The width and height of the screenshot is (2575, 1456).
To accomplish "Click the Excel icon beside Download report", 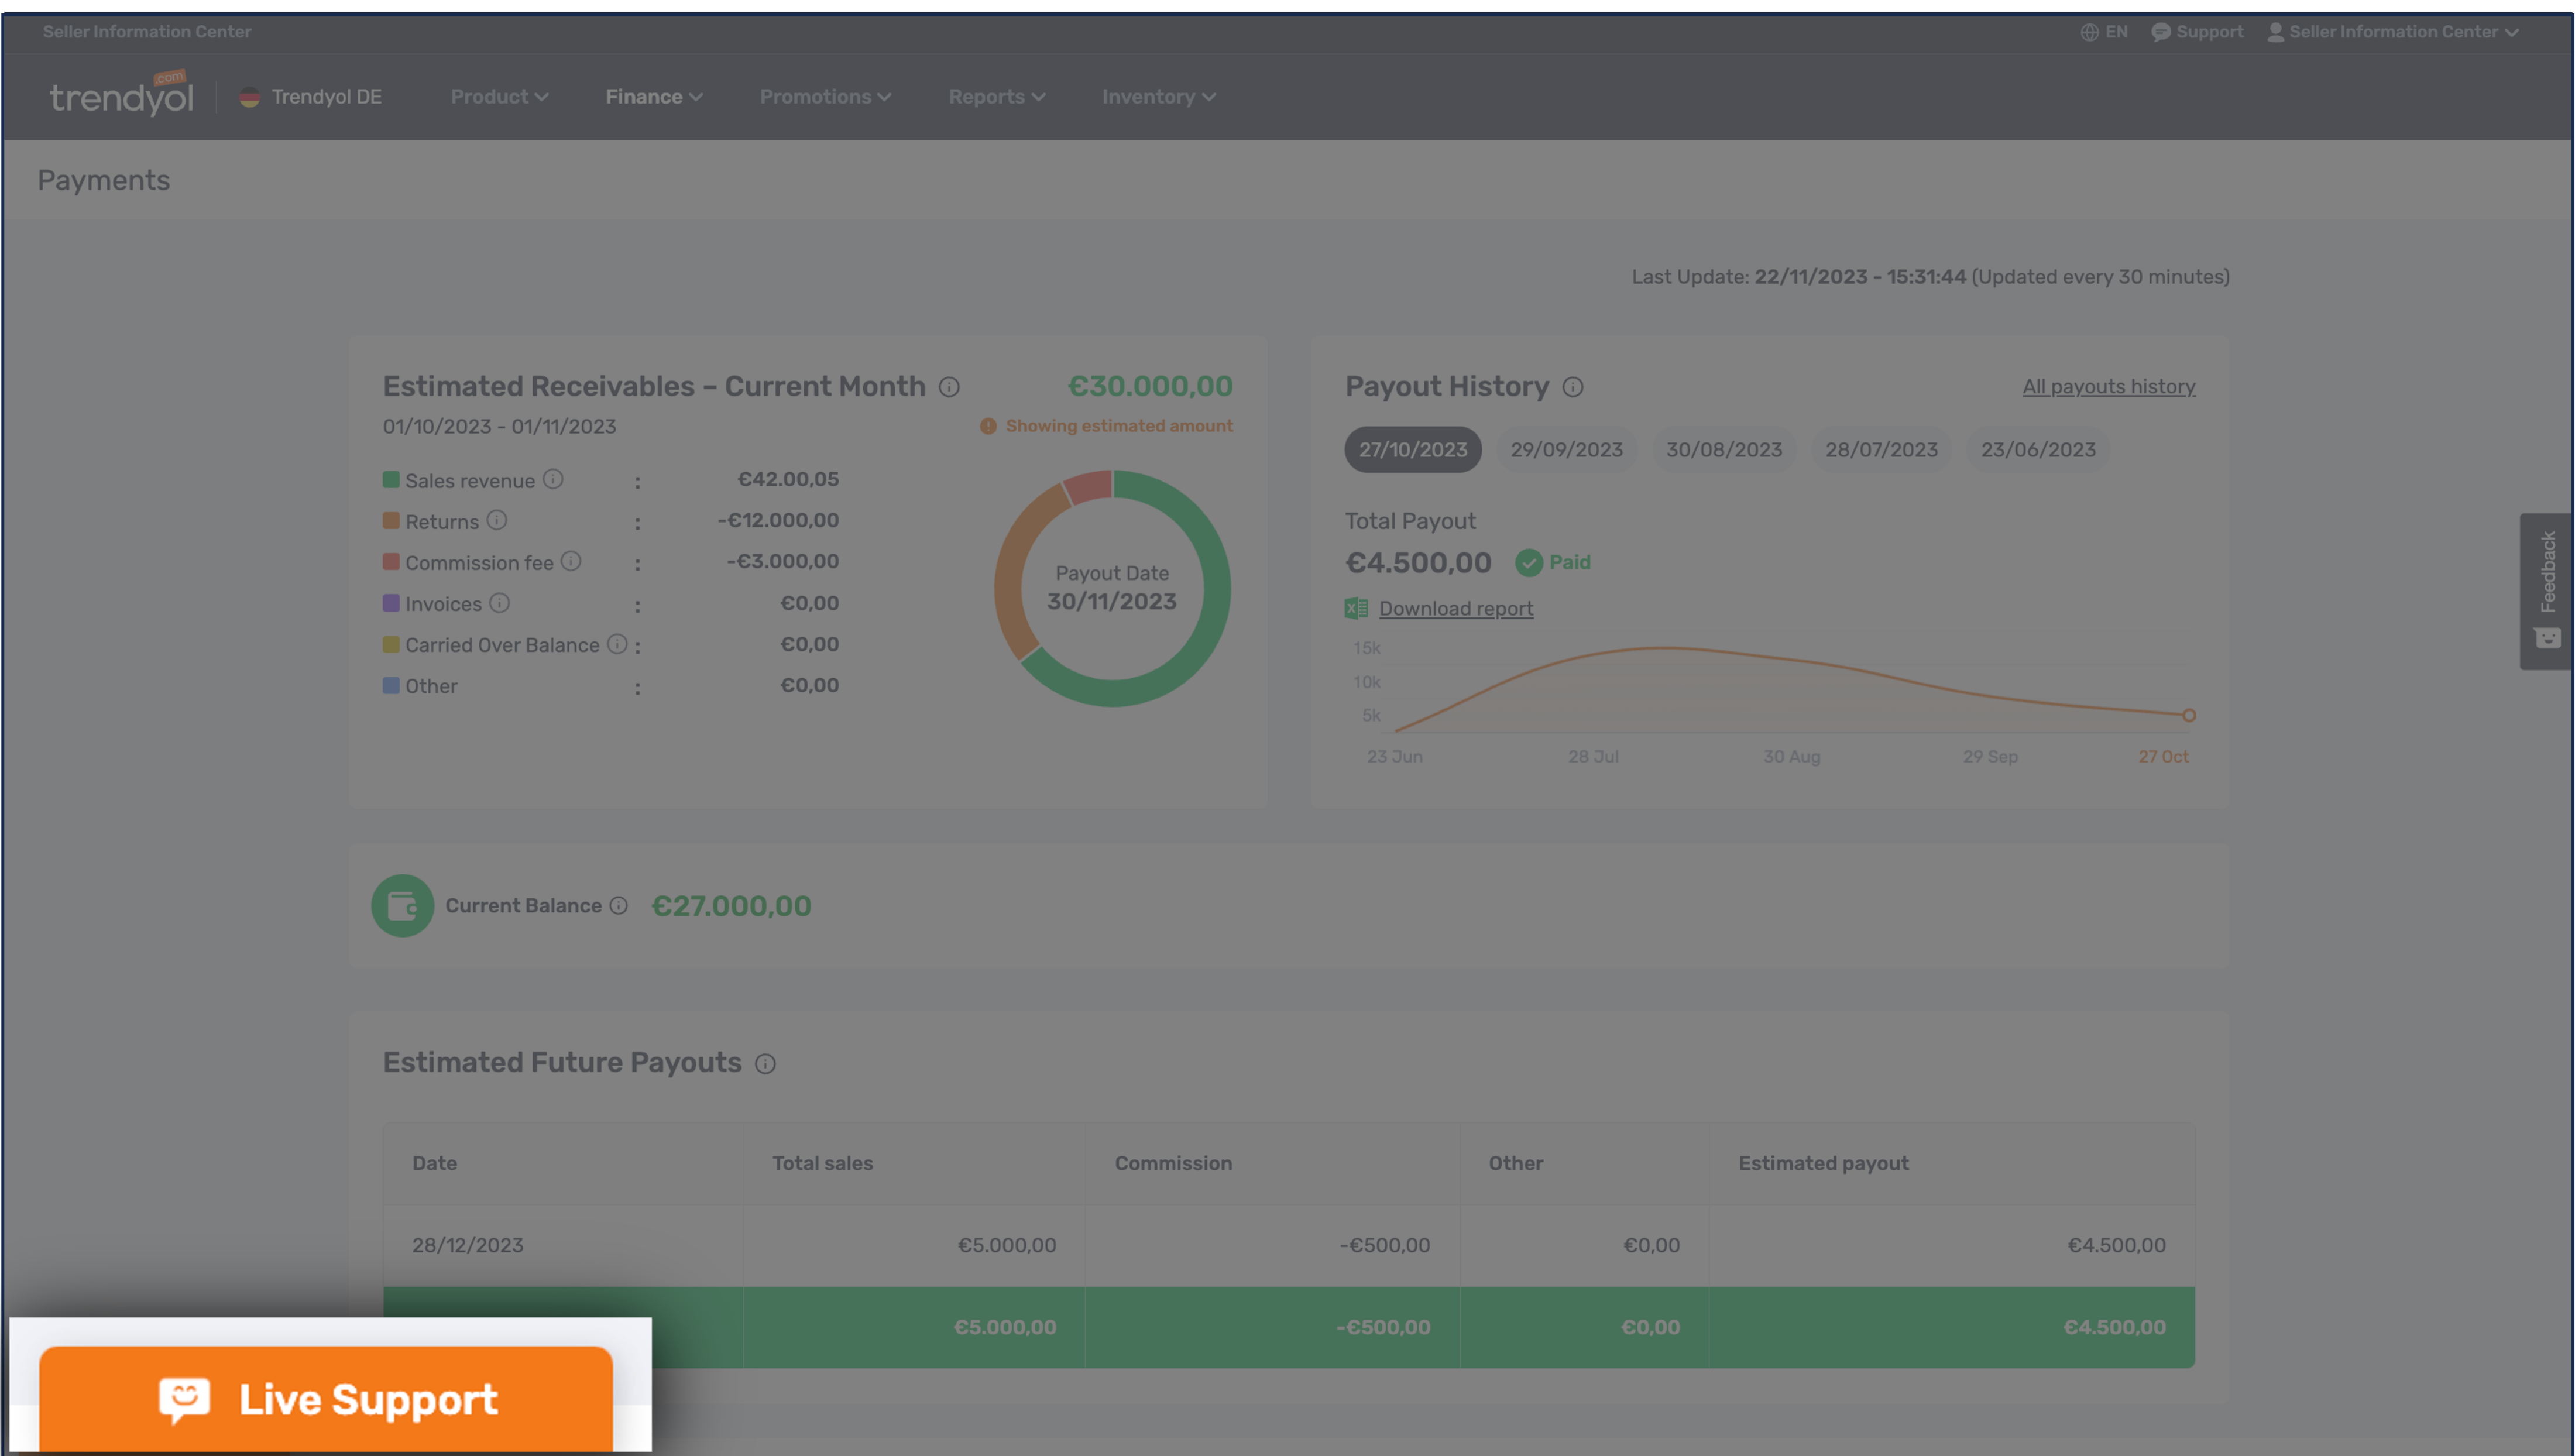I will point(1356,608).
